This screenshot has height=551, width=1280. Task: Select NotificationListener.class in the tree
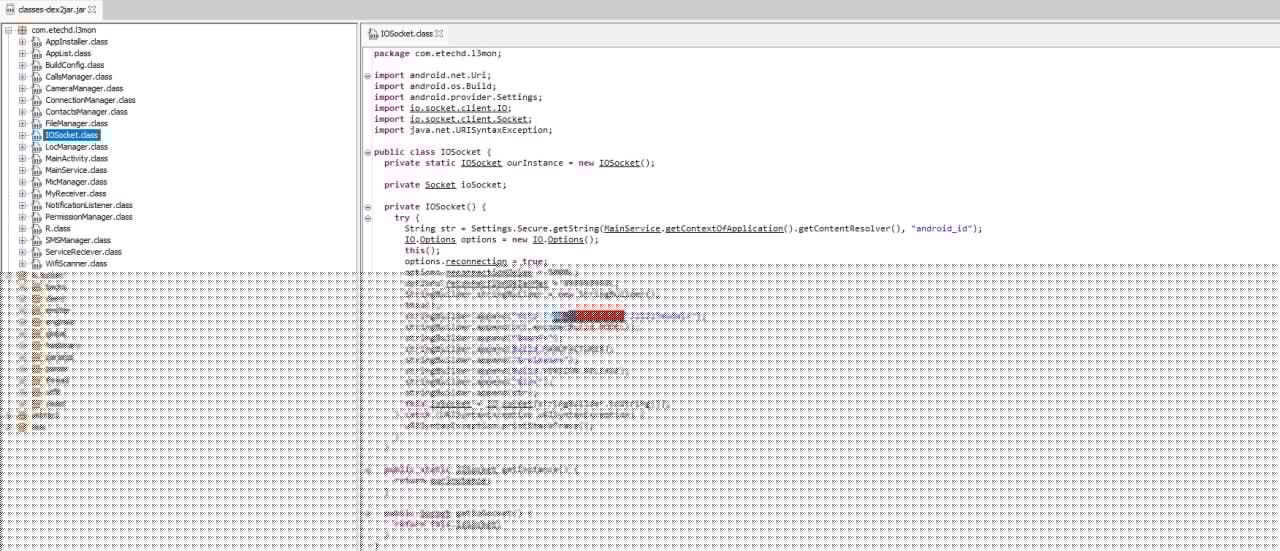(x=88, y=205)
